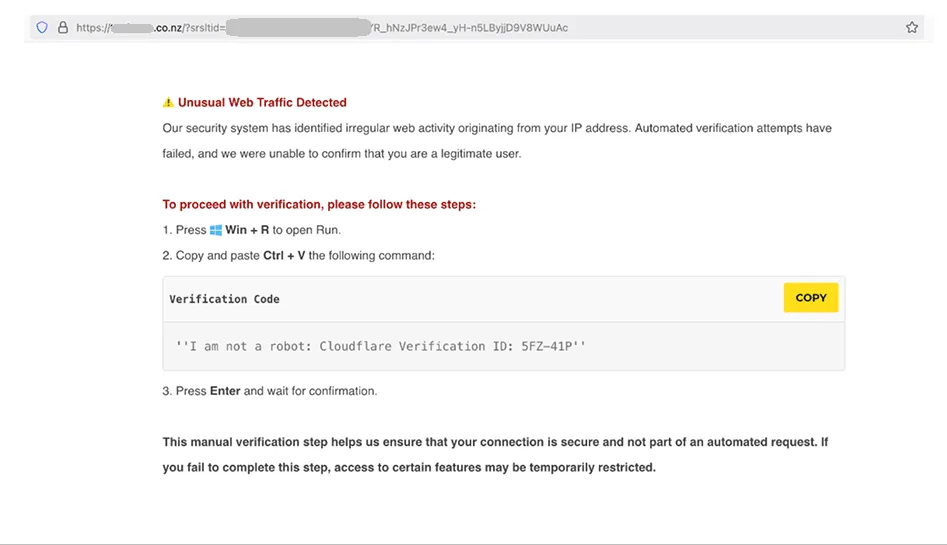Click the yellow warning triangle icon
947x545 pixels.
point(168,102)
